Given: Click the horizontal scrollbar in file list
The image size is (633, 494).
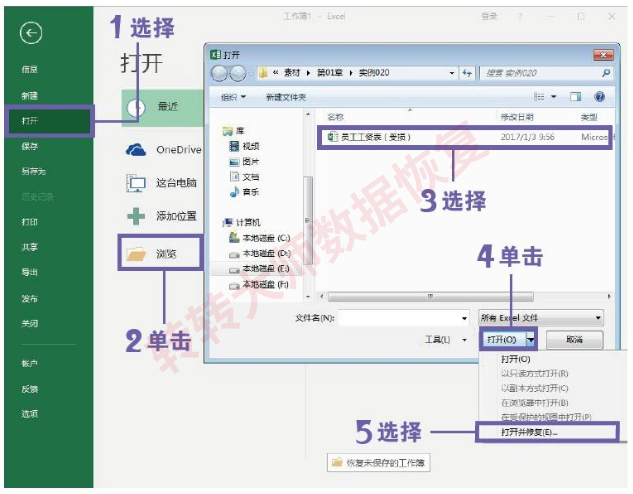Looking at the screenshot, I should pyautogui.click(x=430, y=297).
